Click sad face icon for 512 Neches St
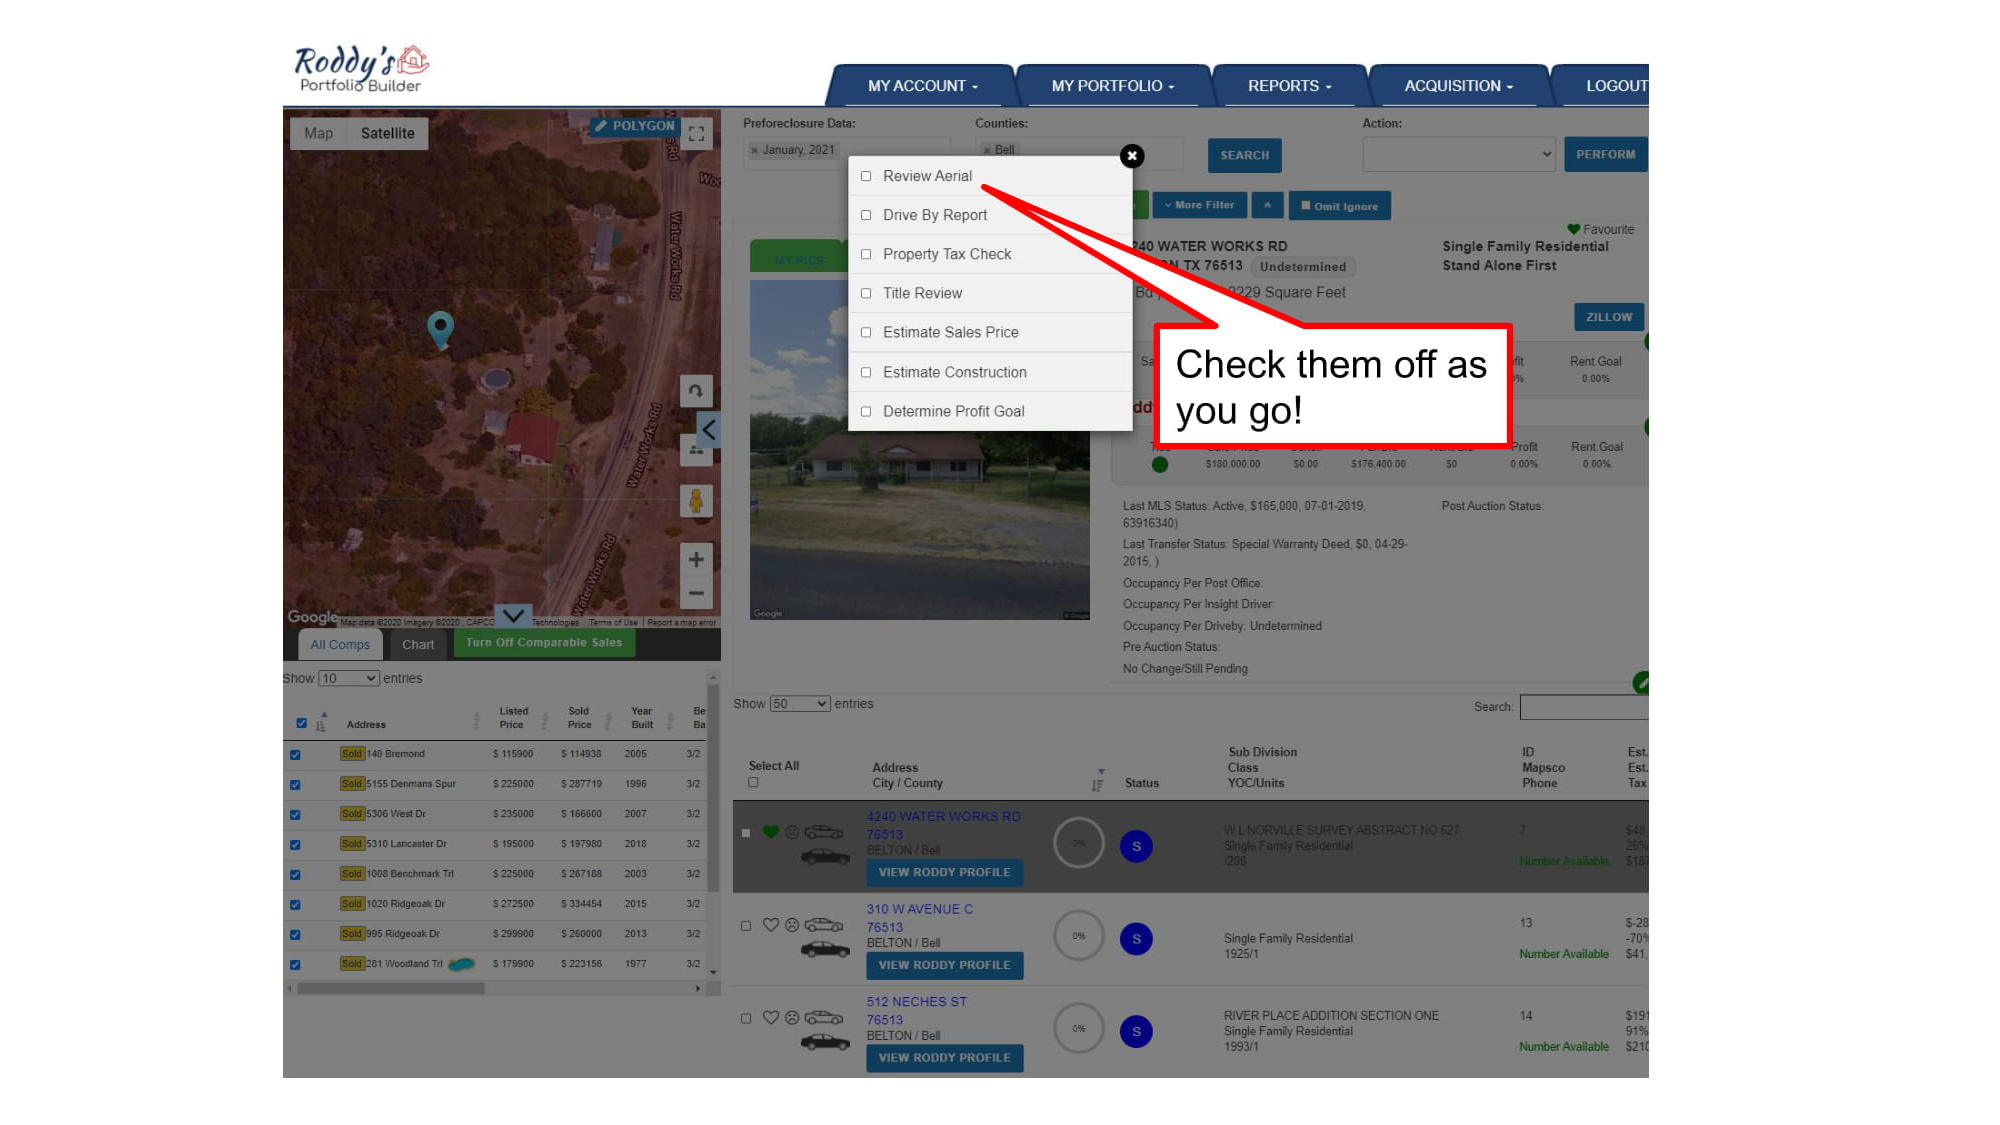The width and height of the screenshot is (2000, 1125). pos(792,1018)
